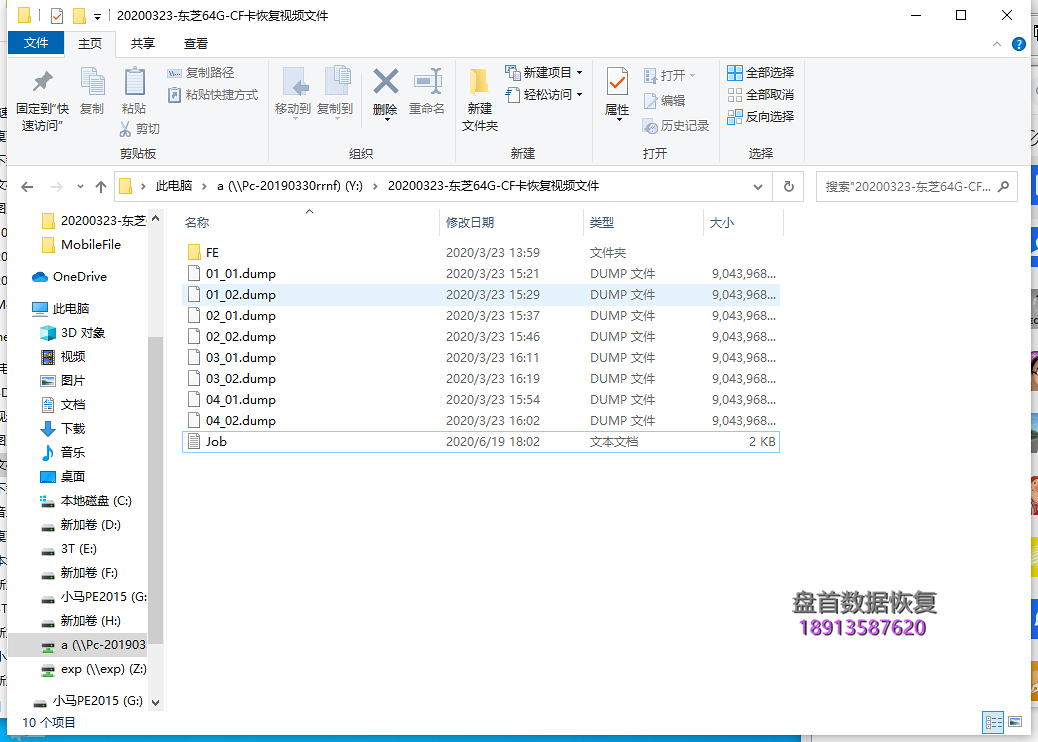The width and height of the screenshot is (1038, 742).
Task: Click the Edit ribbon icon
Action: [651, 101]
